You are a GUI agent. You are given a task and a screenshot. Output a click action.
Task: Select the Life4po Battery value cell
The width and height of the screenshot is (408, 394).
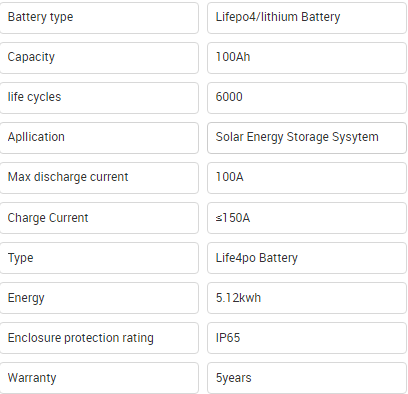[x=307, y=258]
